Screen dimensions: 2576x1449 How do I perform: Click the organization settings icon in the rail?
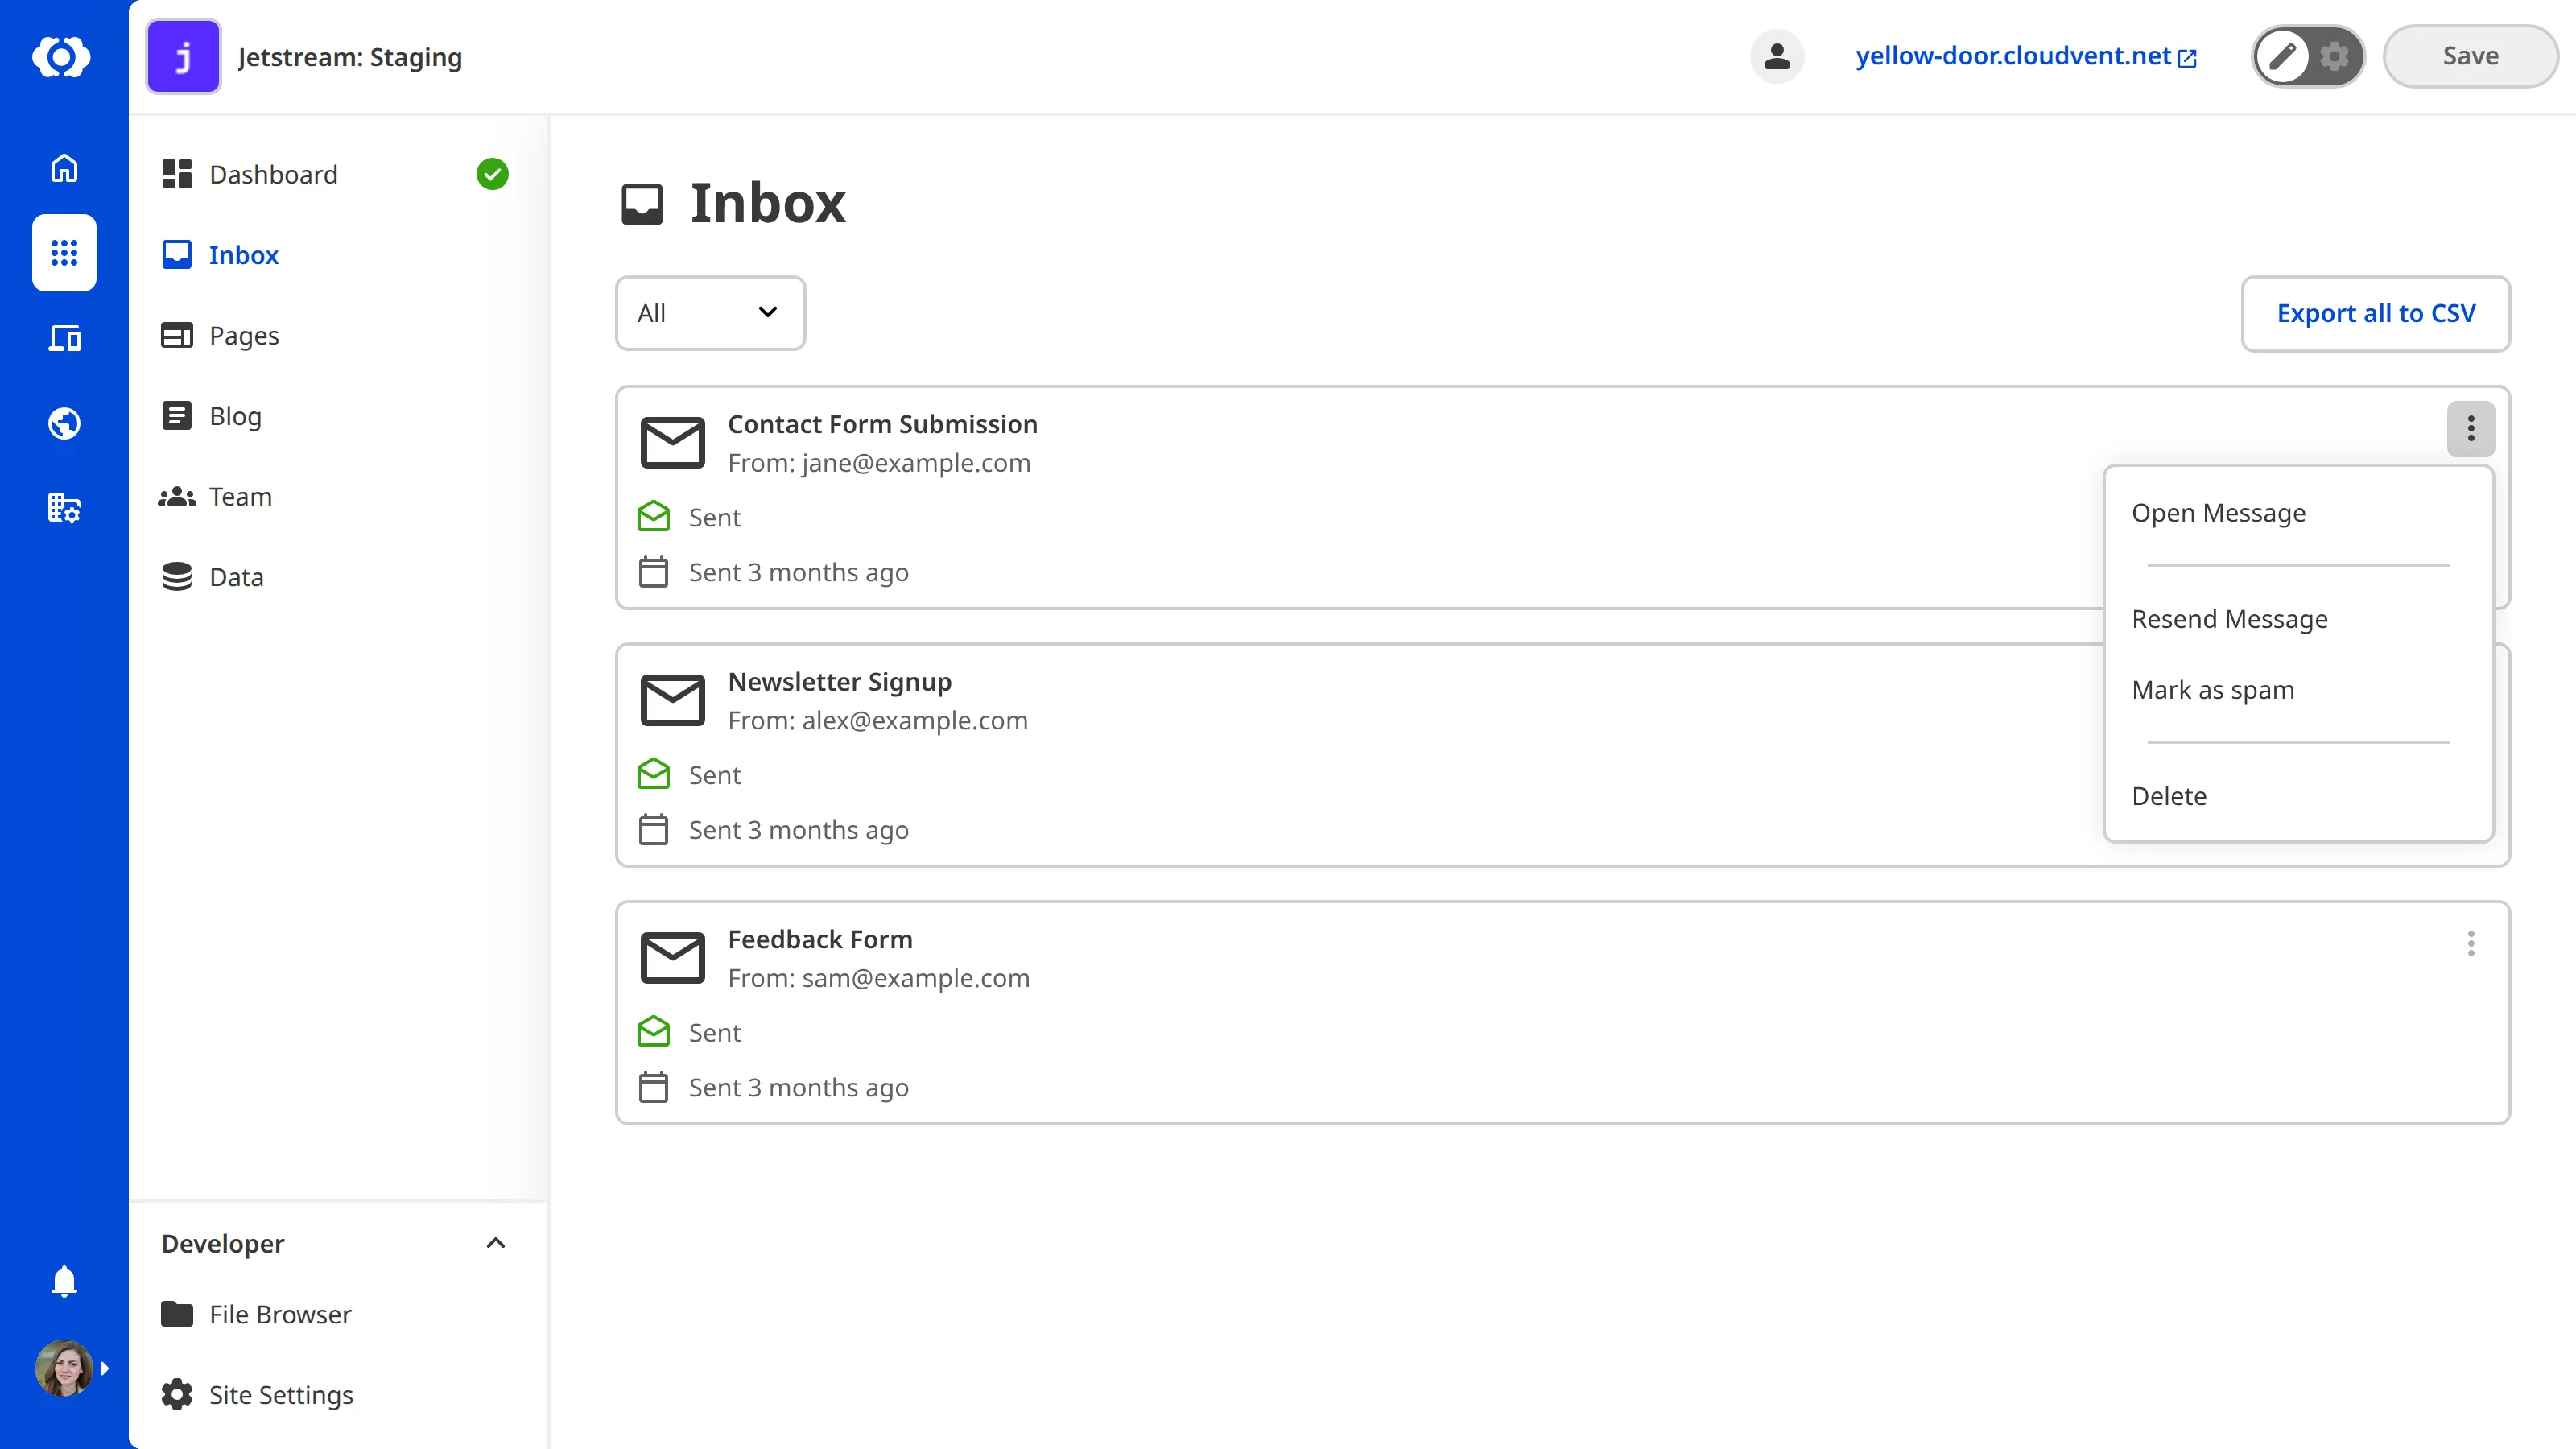pyautogui.click(x=64, y=507)
